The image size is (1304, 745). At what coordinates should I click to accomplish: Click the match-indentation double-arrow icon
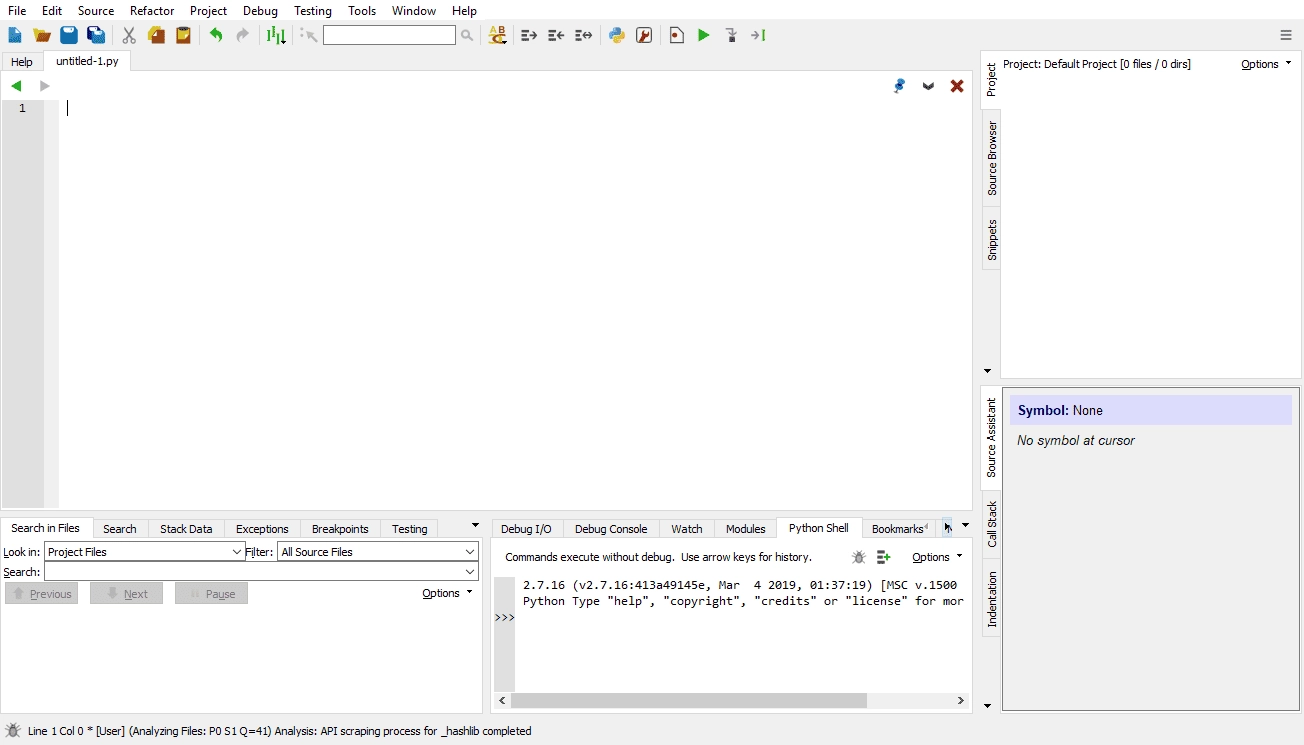(584, 35)
